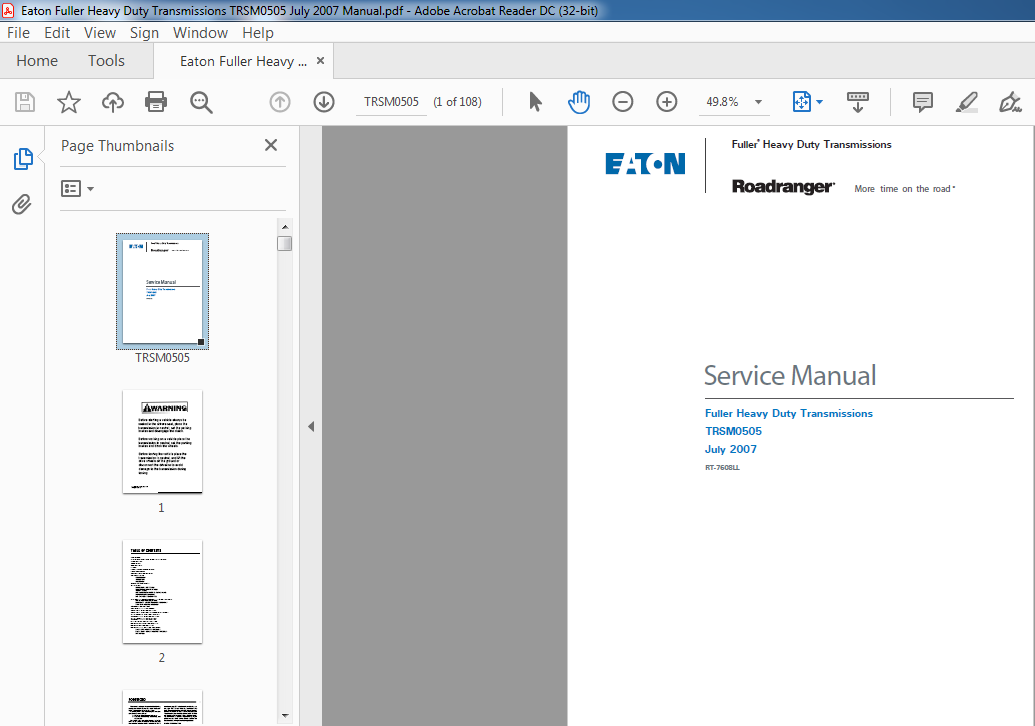Image resolution: width=1035 pixels, height=726 pixels.
Task: Go to next page arrow
Action: [x=323, y=102]
